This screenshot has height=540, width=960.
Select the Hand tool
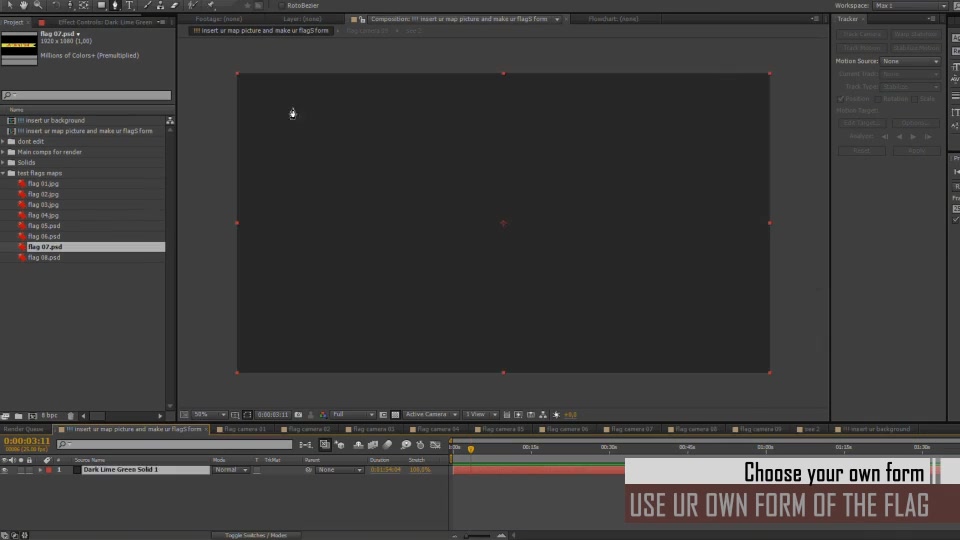click(x=23, y=5)
